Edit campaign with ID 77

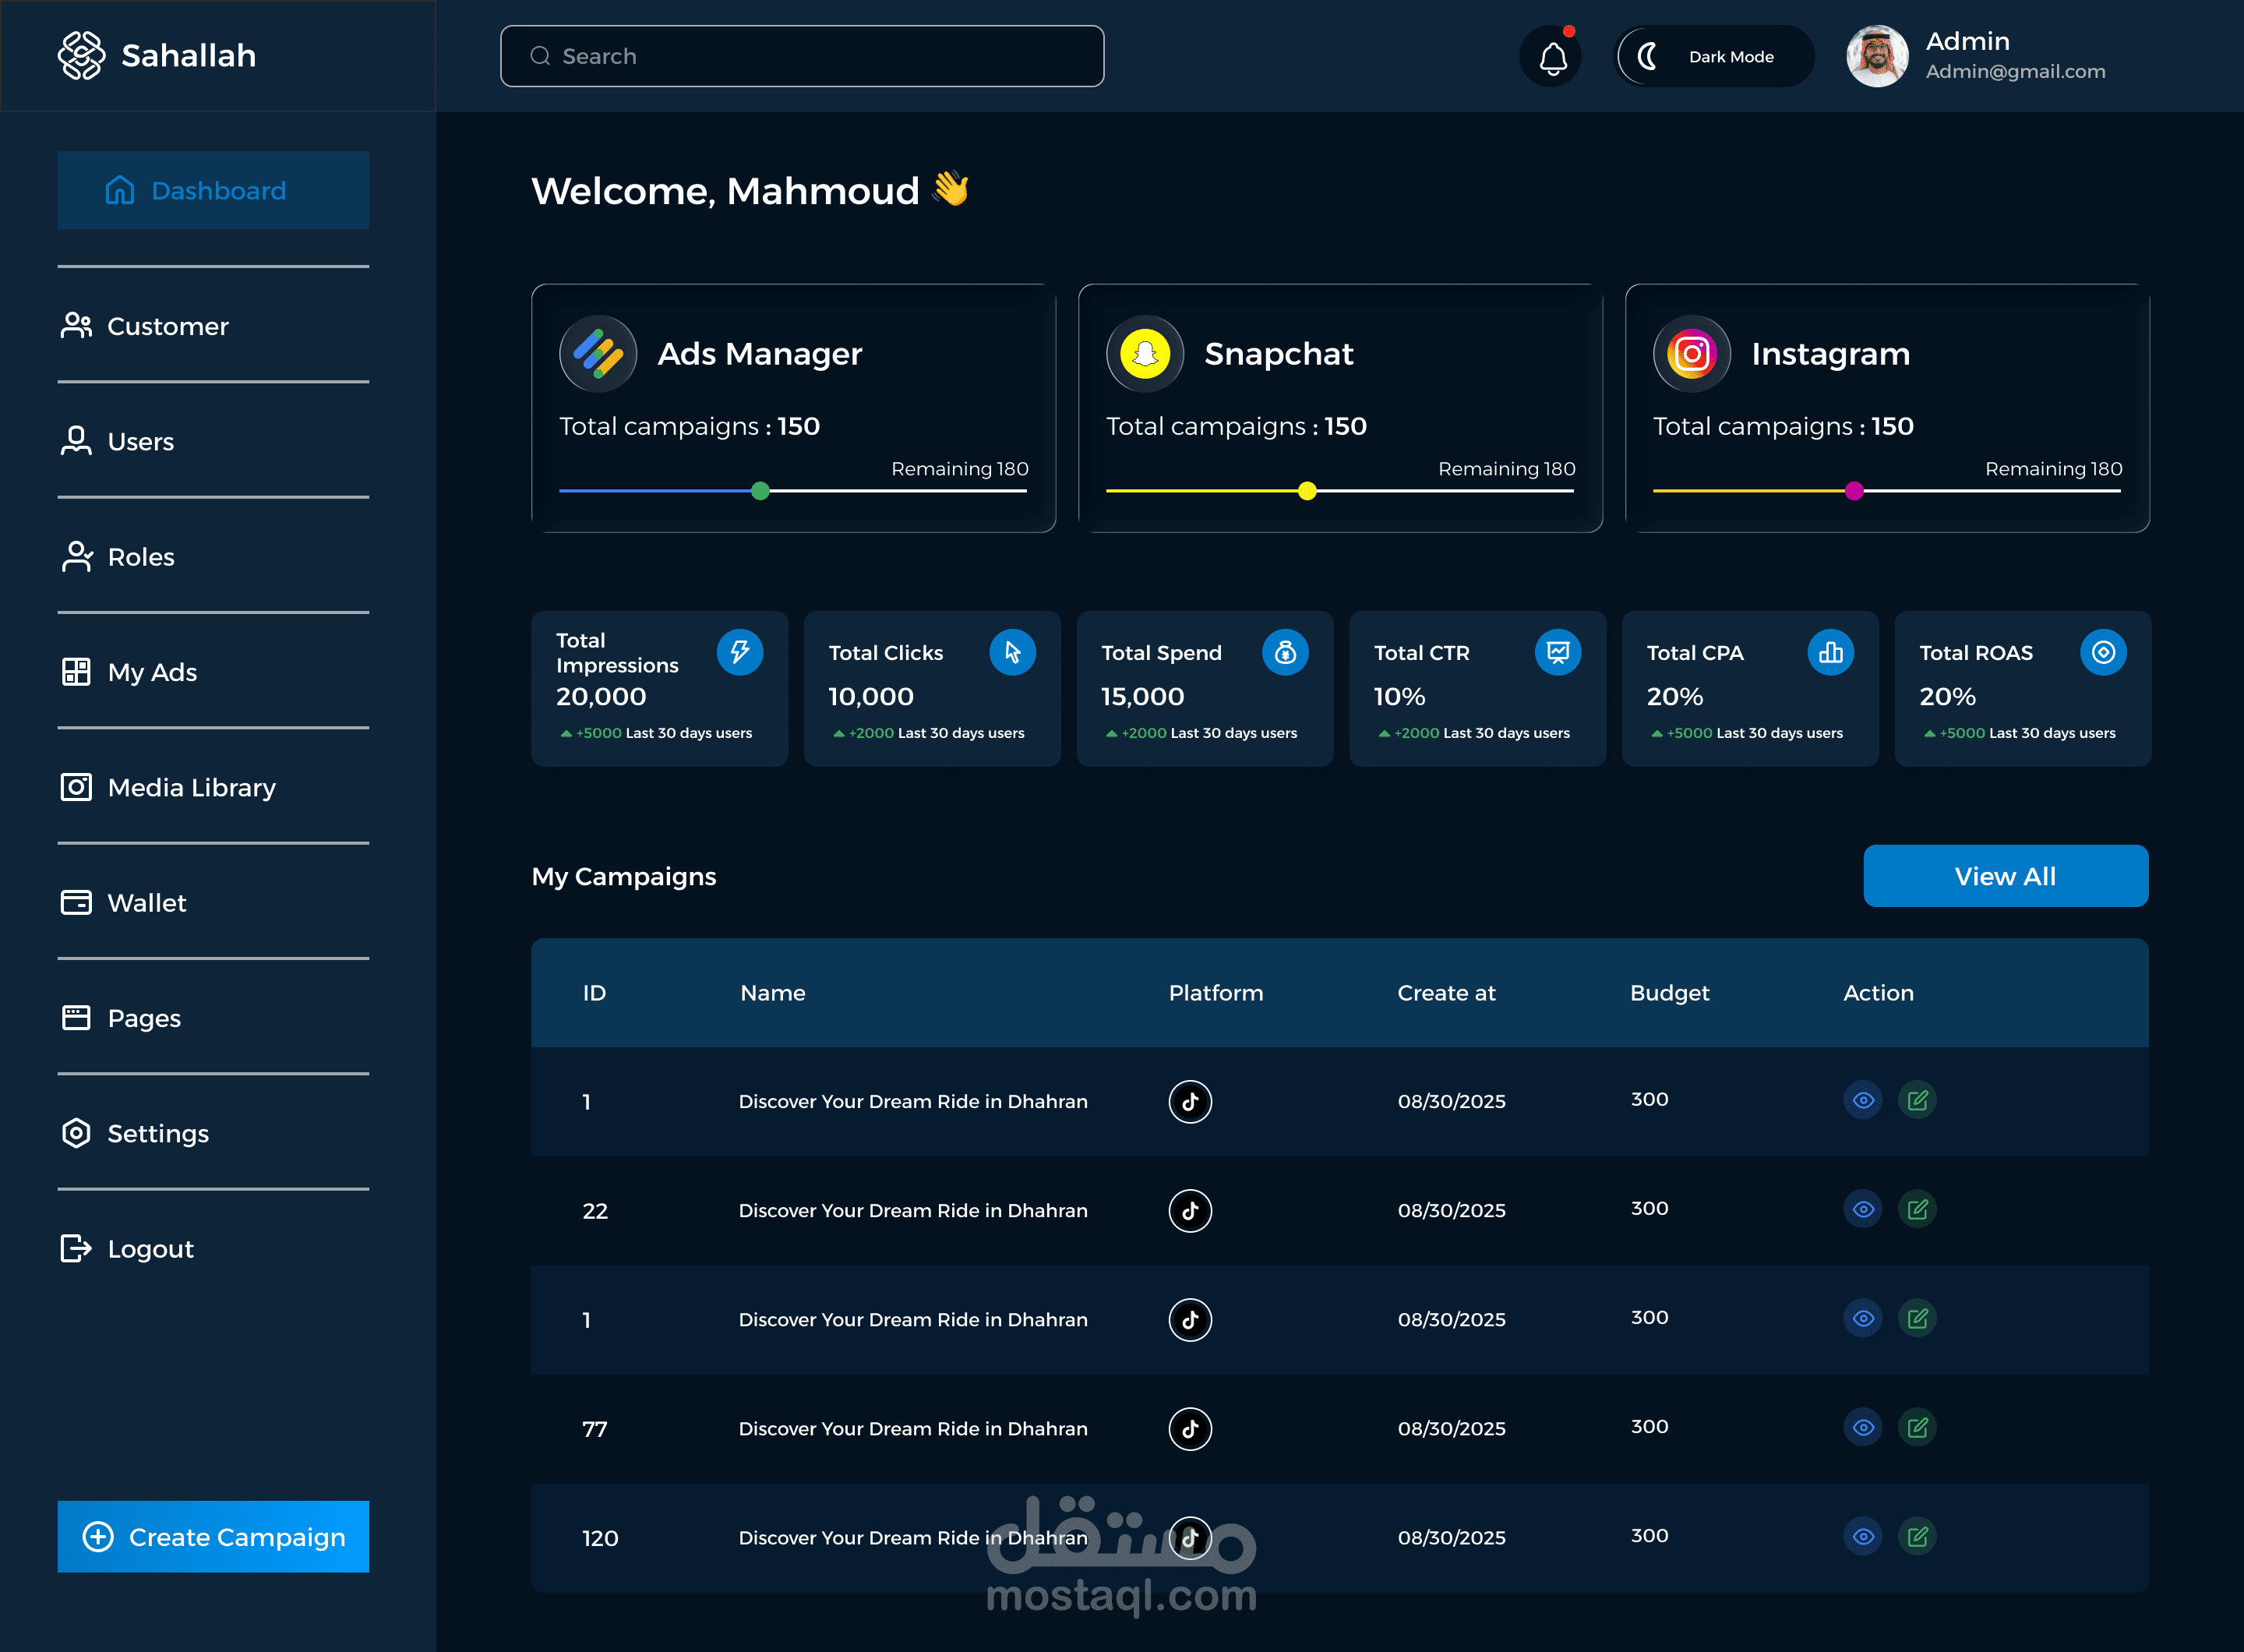pyautogui.click(x=1917, y=1427)
